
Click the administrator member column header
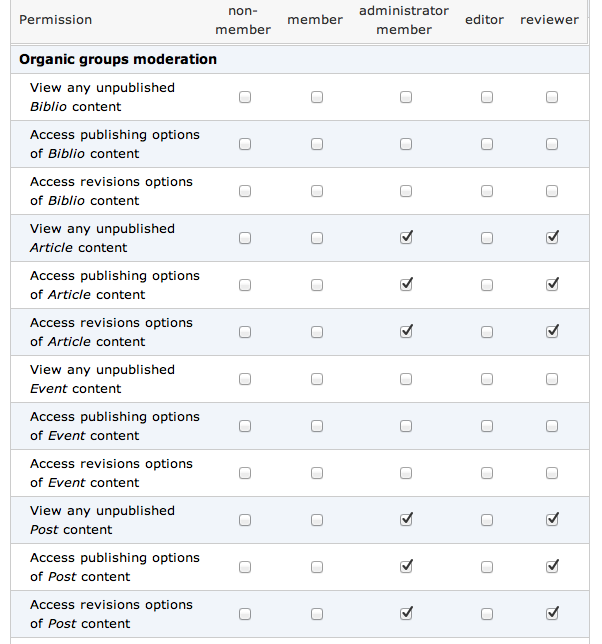click(404, 20)
